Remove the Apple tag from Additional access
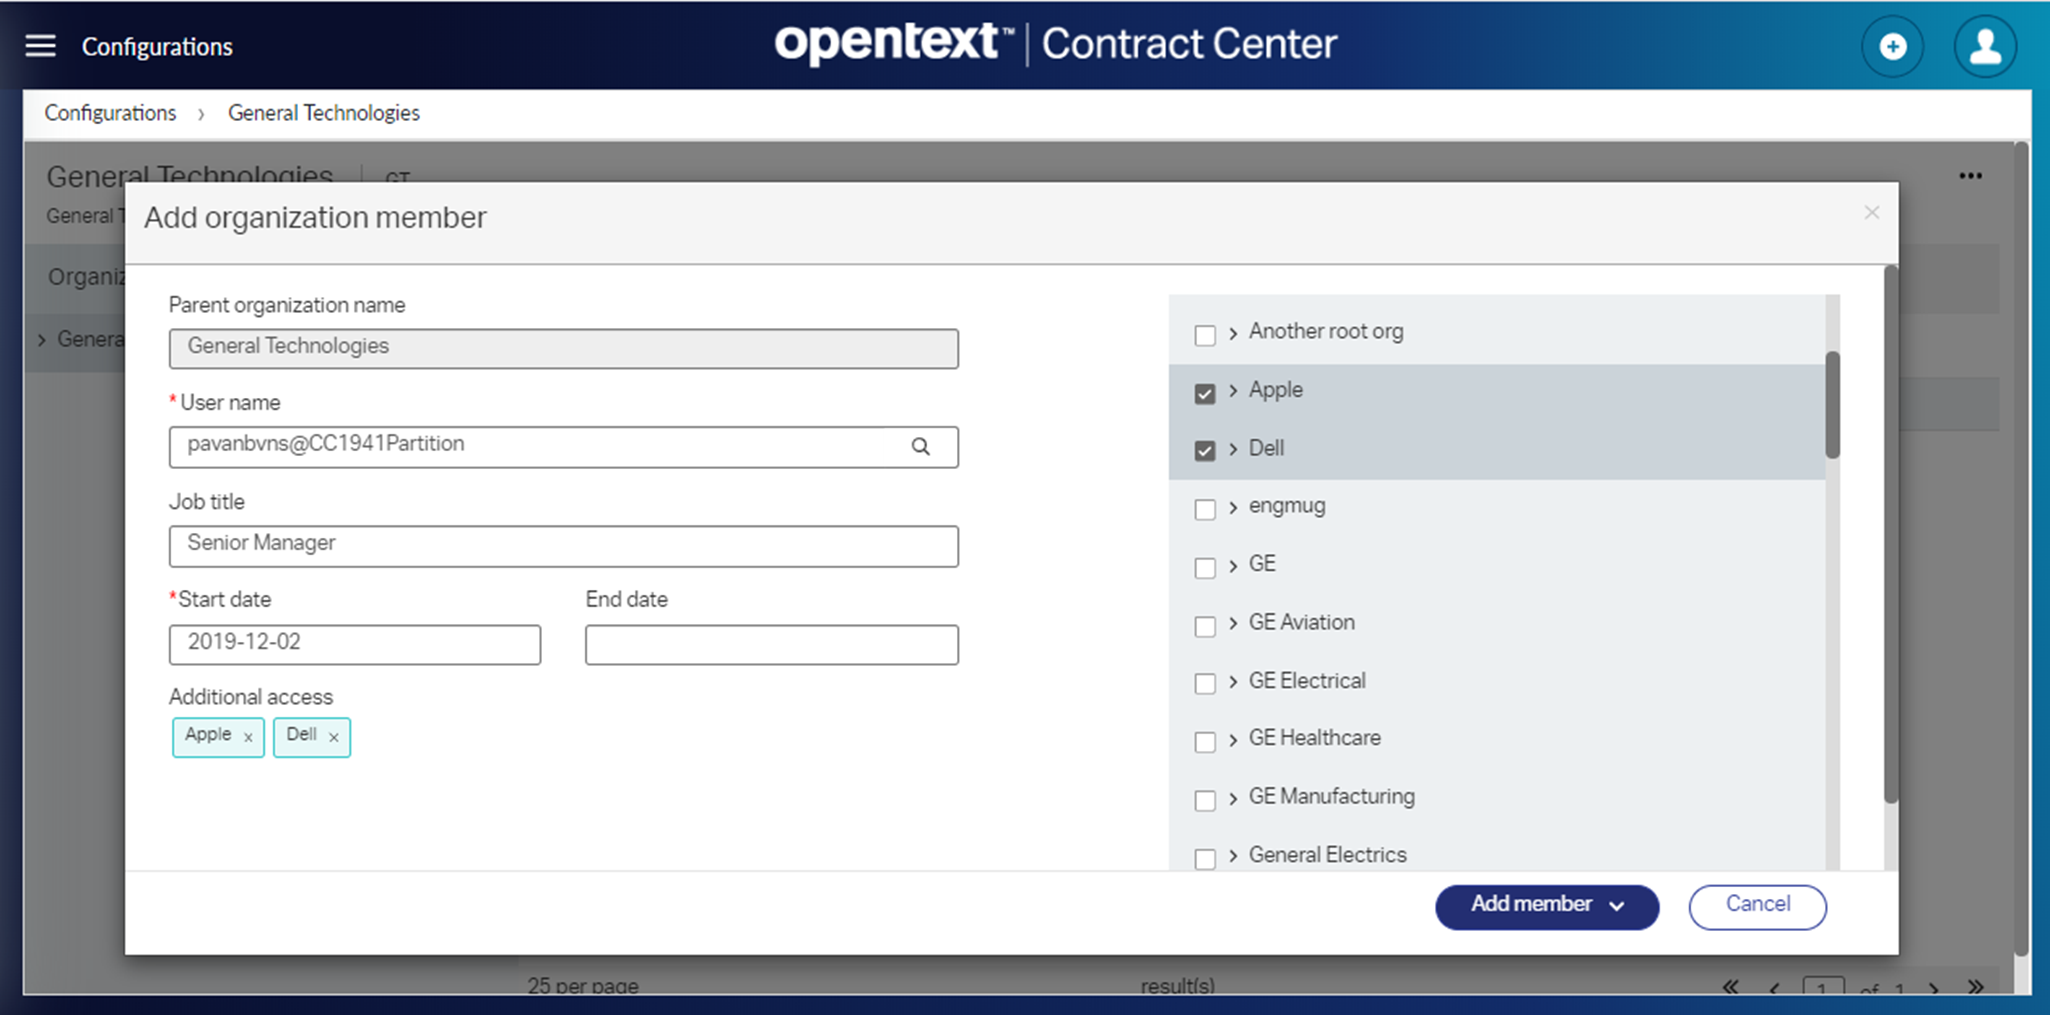The height and width of the screenshot is (1015, 2050). [x=248, y=738]
